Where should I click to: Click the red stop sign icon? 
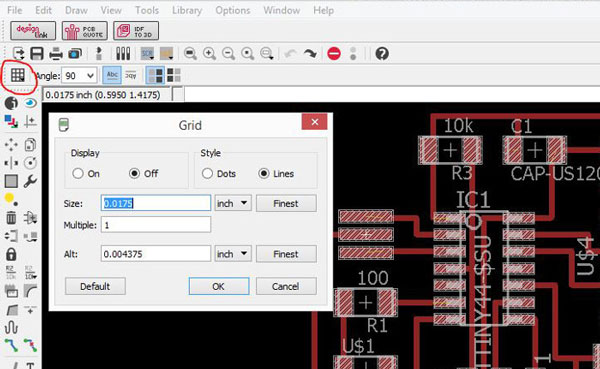[x=334, y=54]
